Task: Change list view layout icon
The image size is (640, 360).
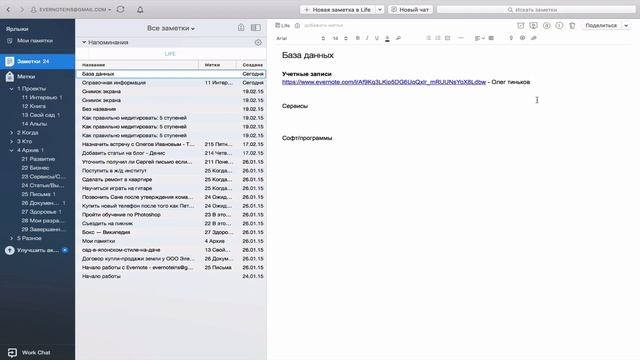Action: pyautogui.click(x=256, y=28)
